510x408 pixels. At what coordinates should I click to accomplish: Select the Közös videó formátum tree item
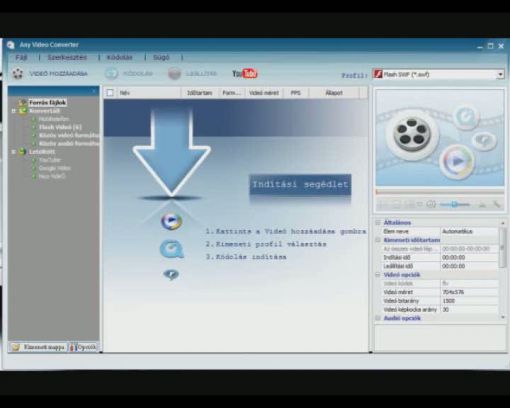(69, 135)
